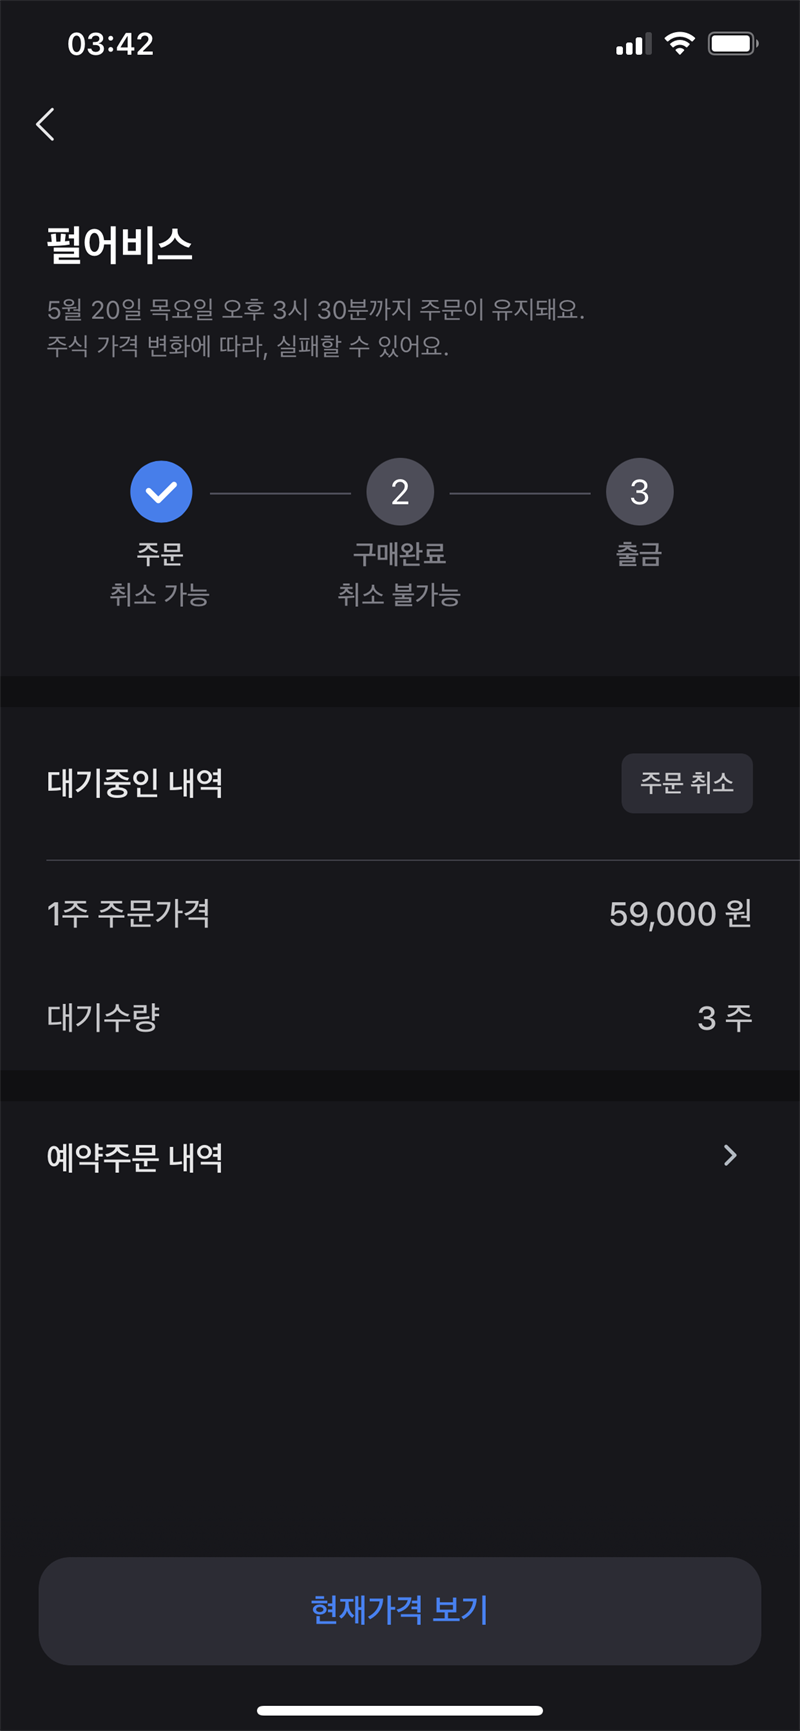Tap the cellular signal bars icon
The height and width of the screenshot is (1731, 800).
[x=633, y=44]
